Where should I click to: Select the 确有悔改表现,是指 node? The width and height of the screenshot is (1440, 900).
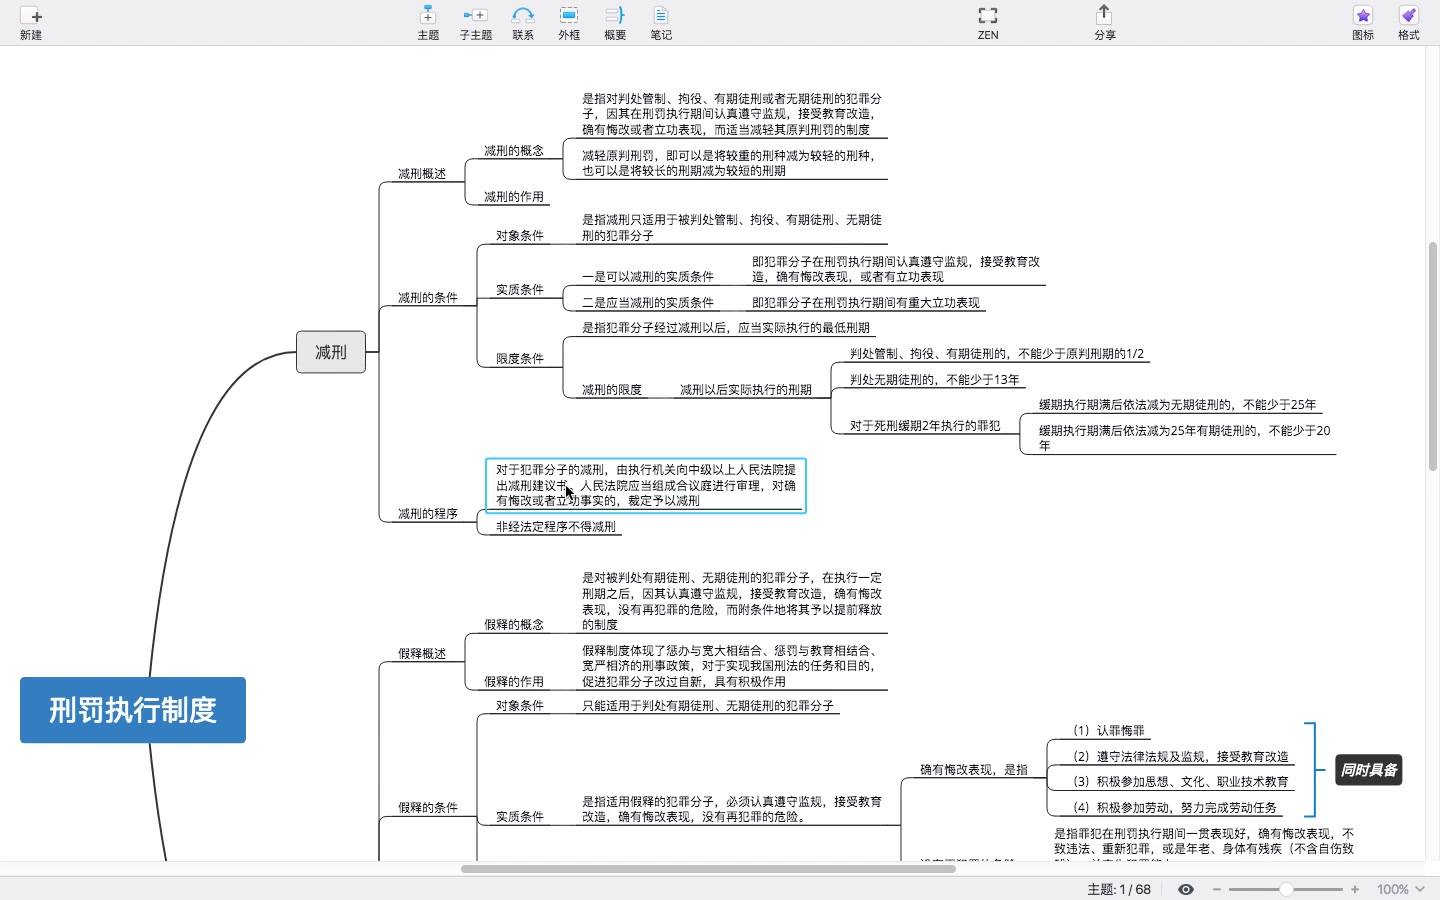pyautogui.click(x=974, y=770)
